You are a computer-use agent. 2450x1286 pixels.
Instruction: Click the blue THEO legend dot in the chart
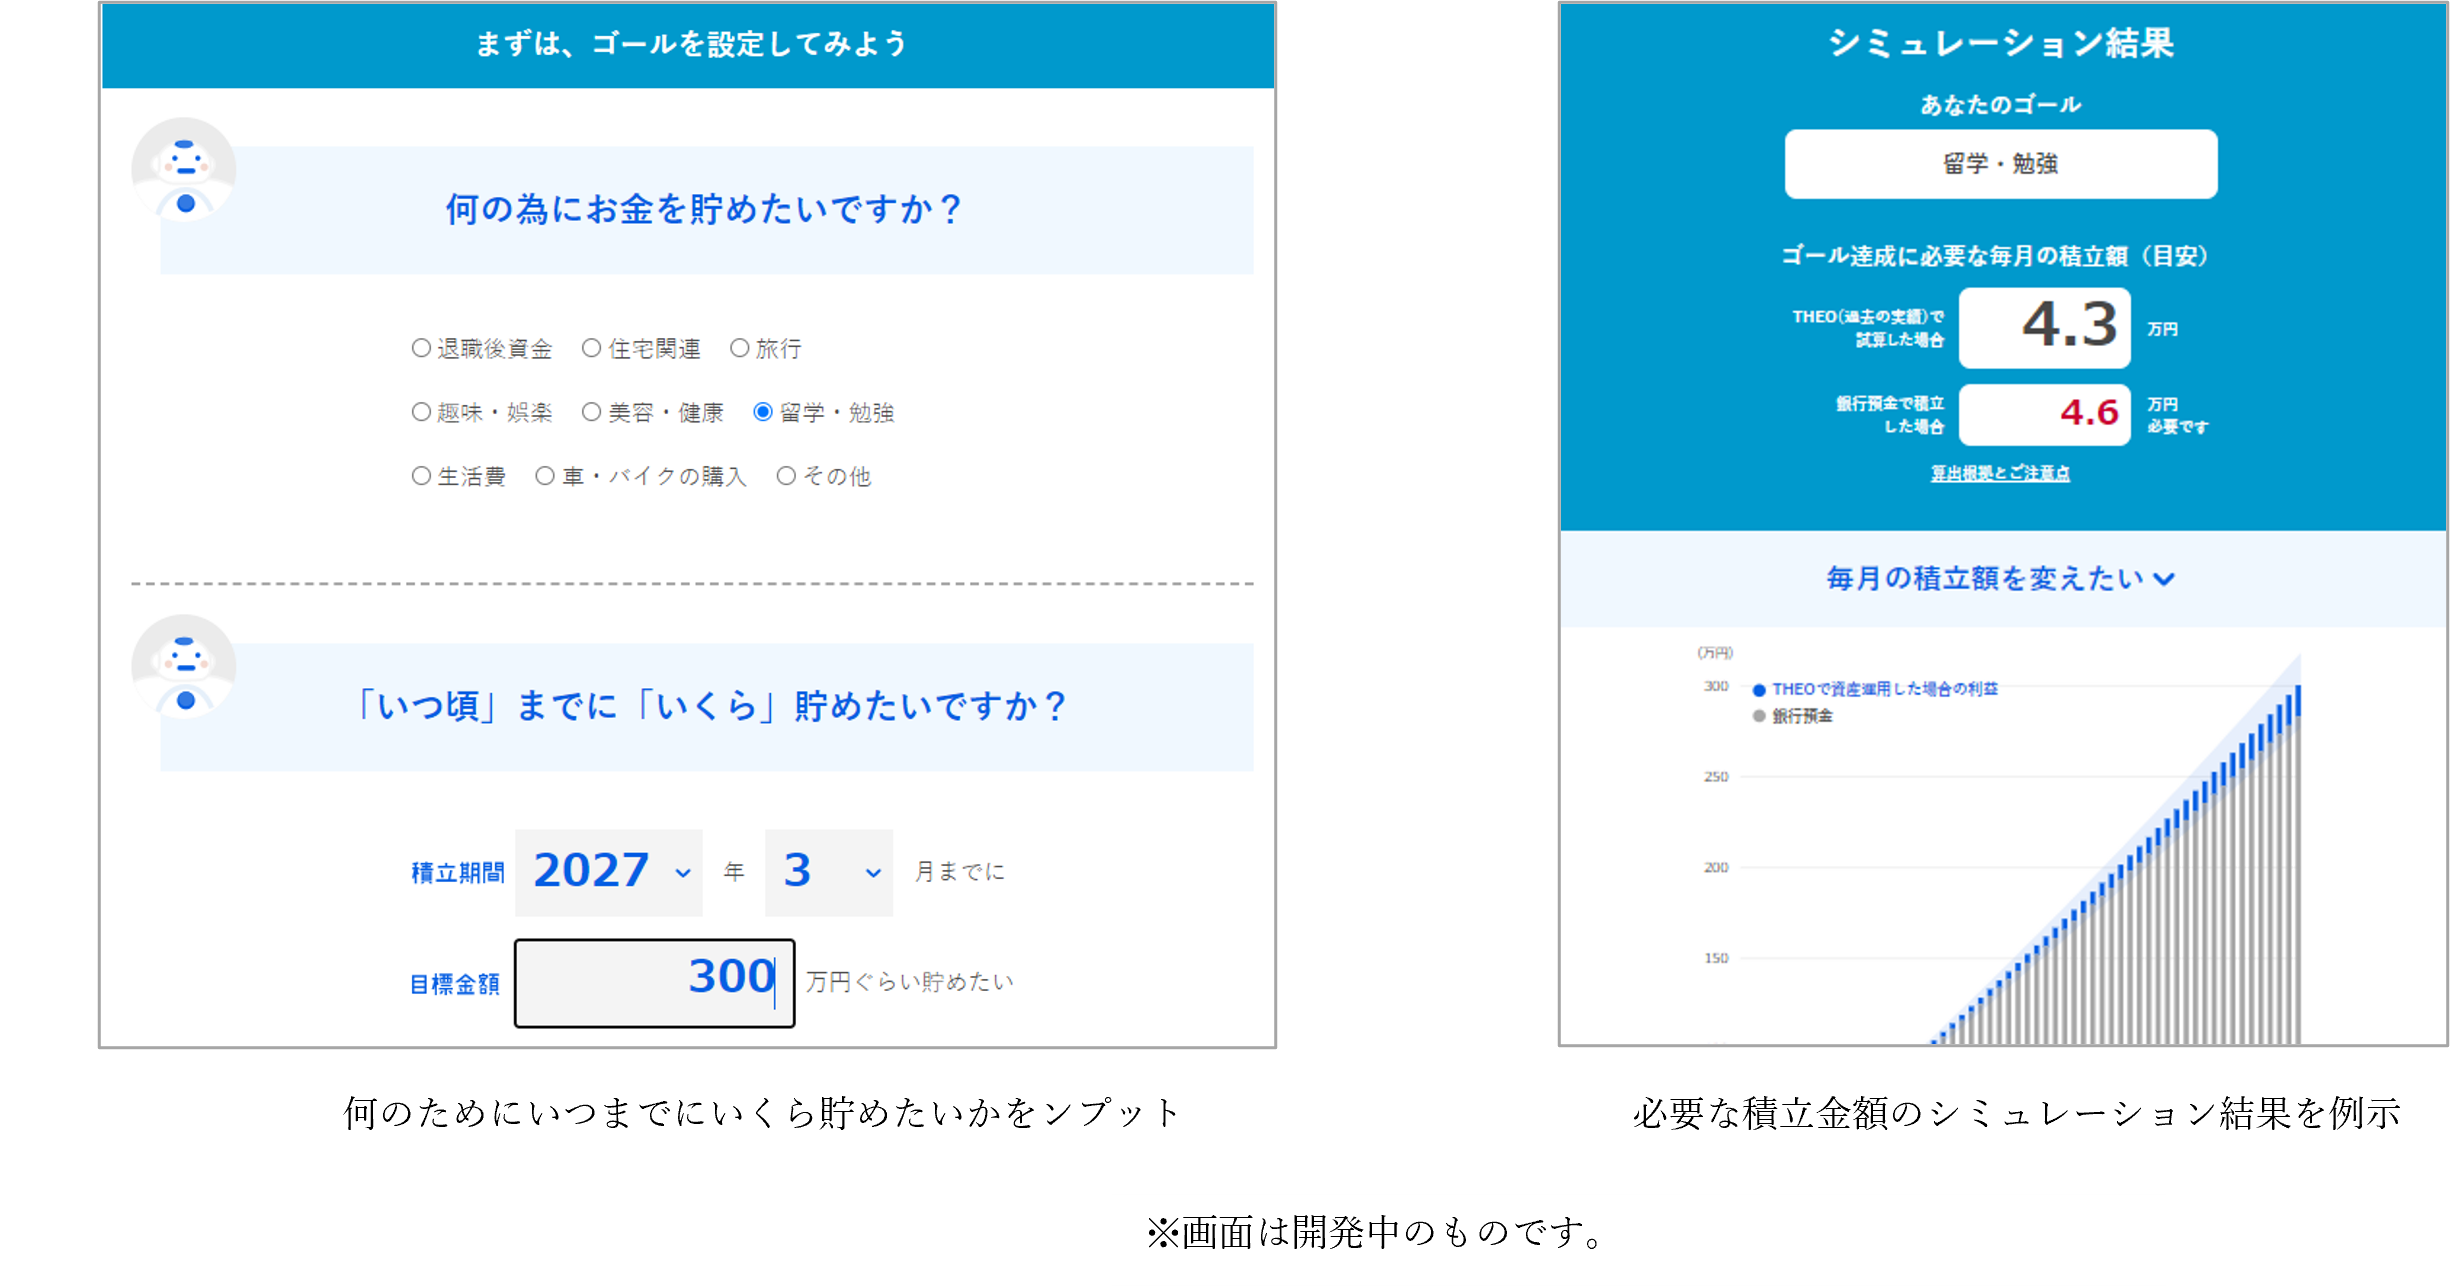coord(1759,690)
